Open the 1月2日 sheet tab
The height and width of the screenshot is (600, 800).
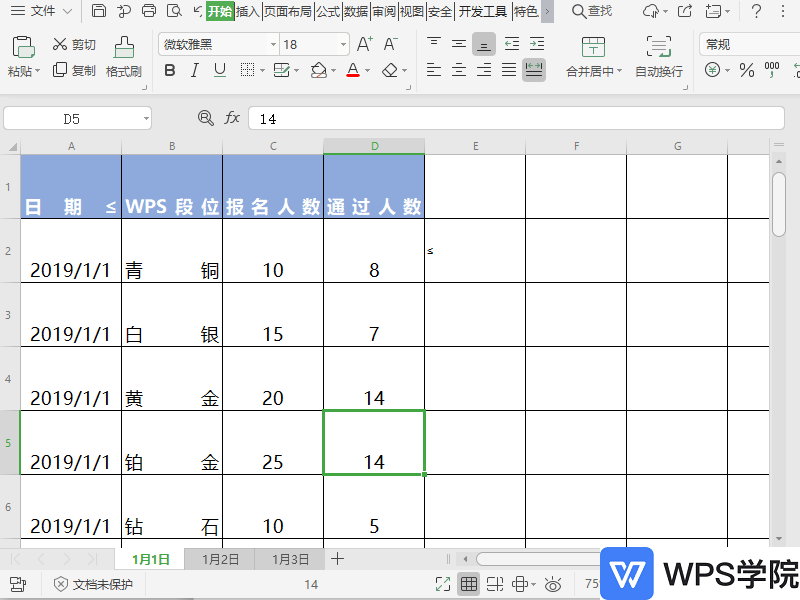tap(220, 559)
